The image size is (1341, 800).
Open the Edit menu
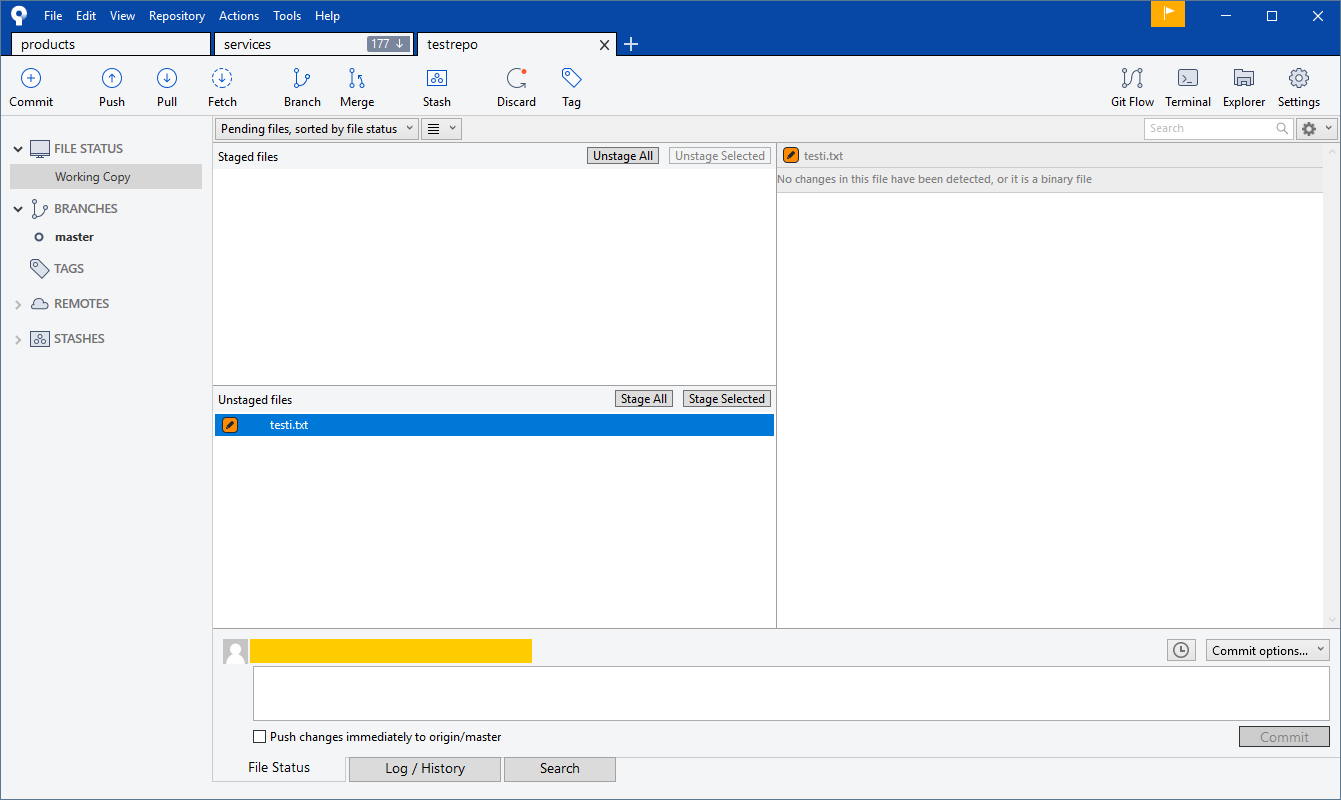point(86,15)
